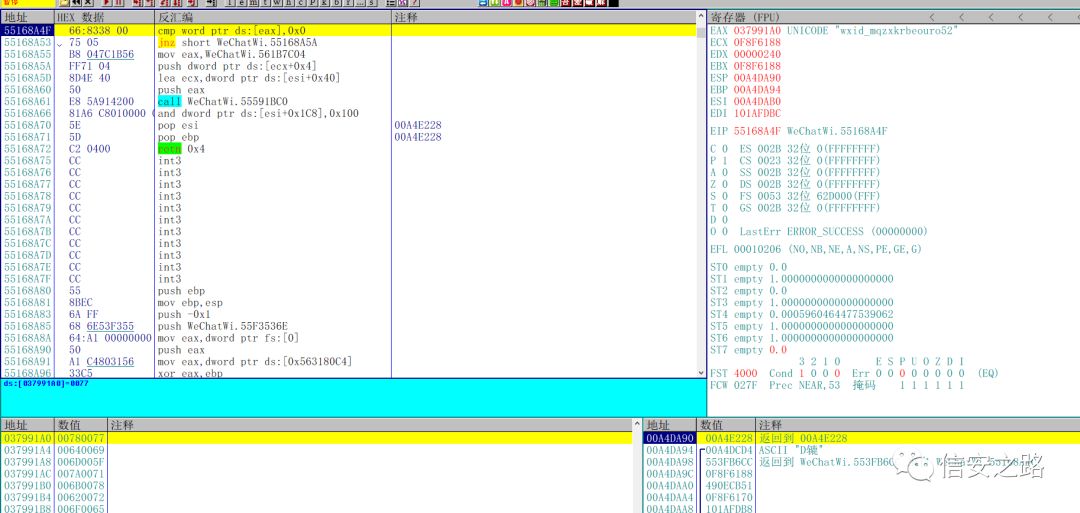This screenshot has width=1080, height=513.
Task: Click the ESP register value 00A4DA90
Action: pyautogui.click(x=758, y=78)
